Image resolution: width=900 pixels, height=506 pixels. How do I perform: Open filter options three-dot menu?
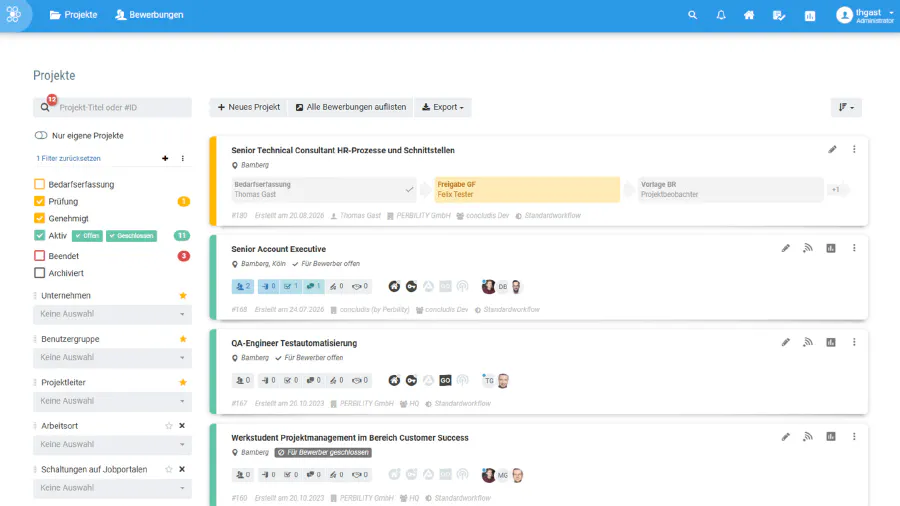coord(183,158)
